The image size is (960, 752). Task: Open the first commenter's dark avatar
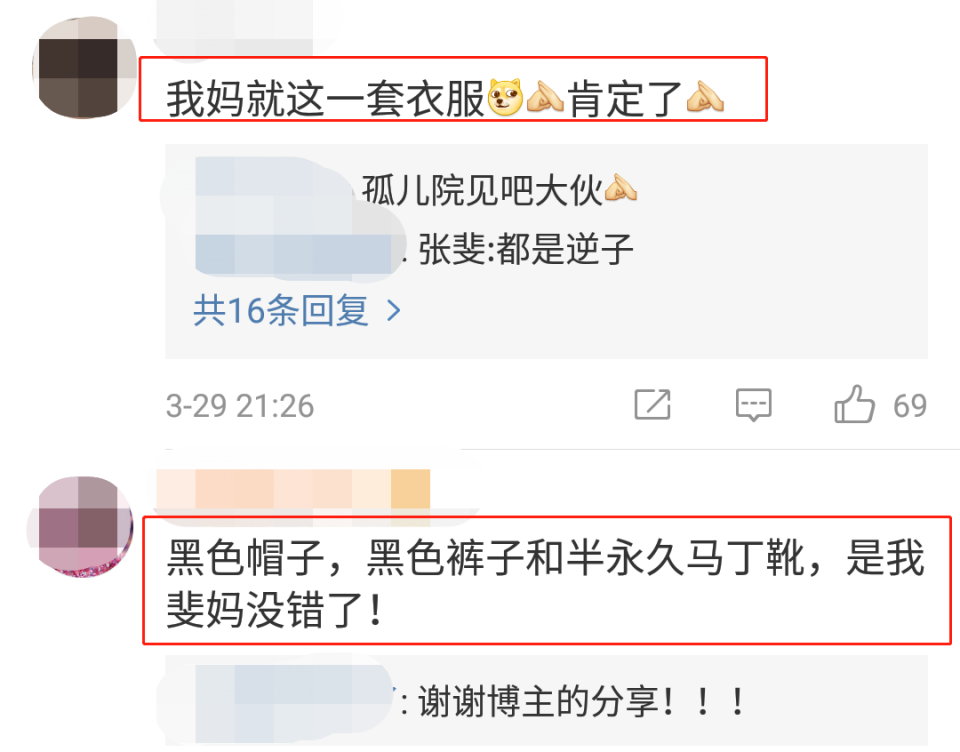84,67
